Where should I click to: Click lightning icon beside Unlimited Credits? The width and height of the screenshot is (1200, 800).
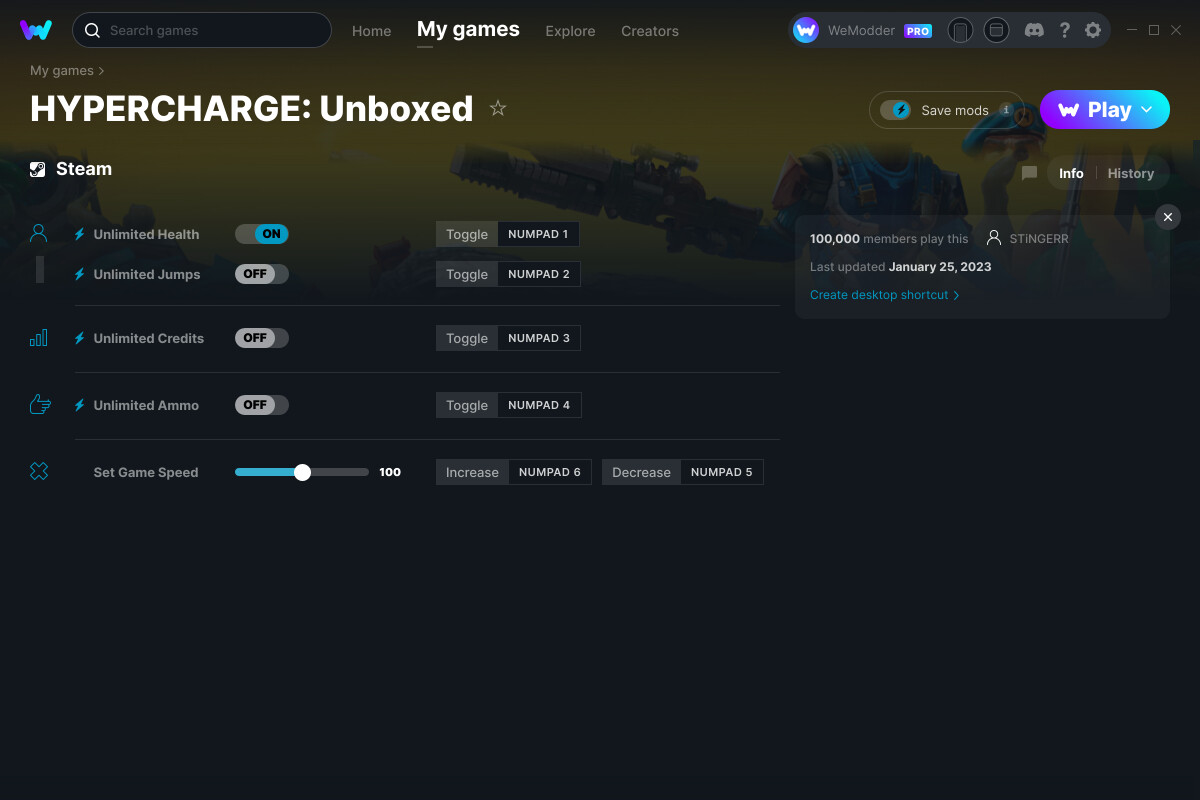coord(80,338)
